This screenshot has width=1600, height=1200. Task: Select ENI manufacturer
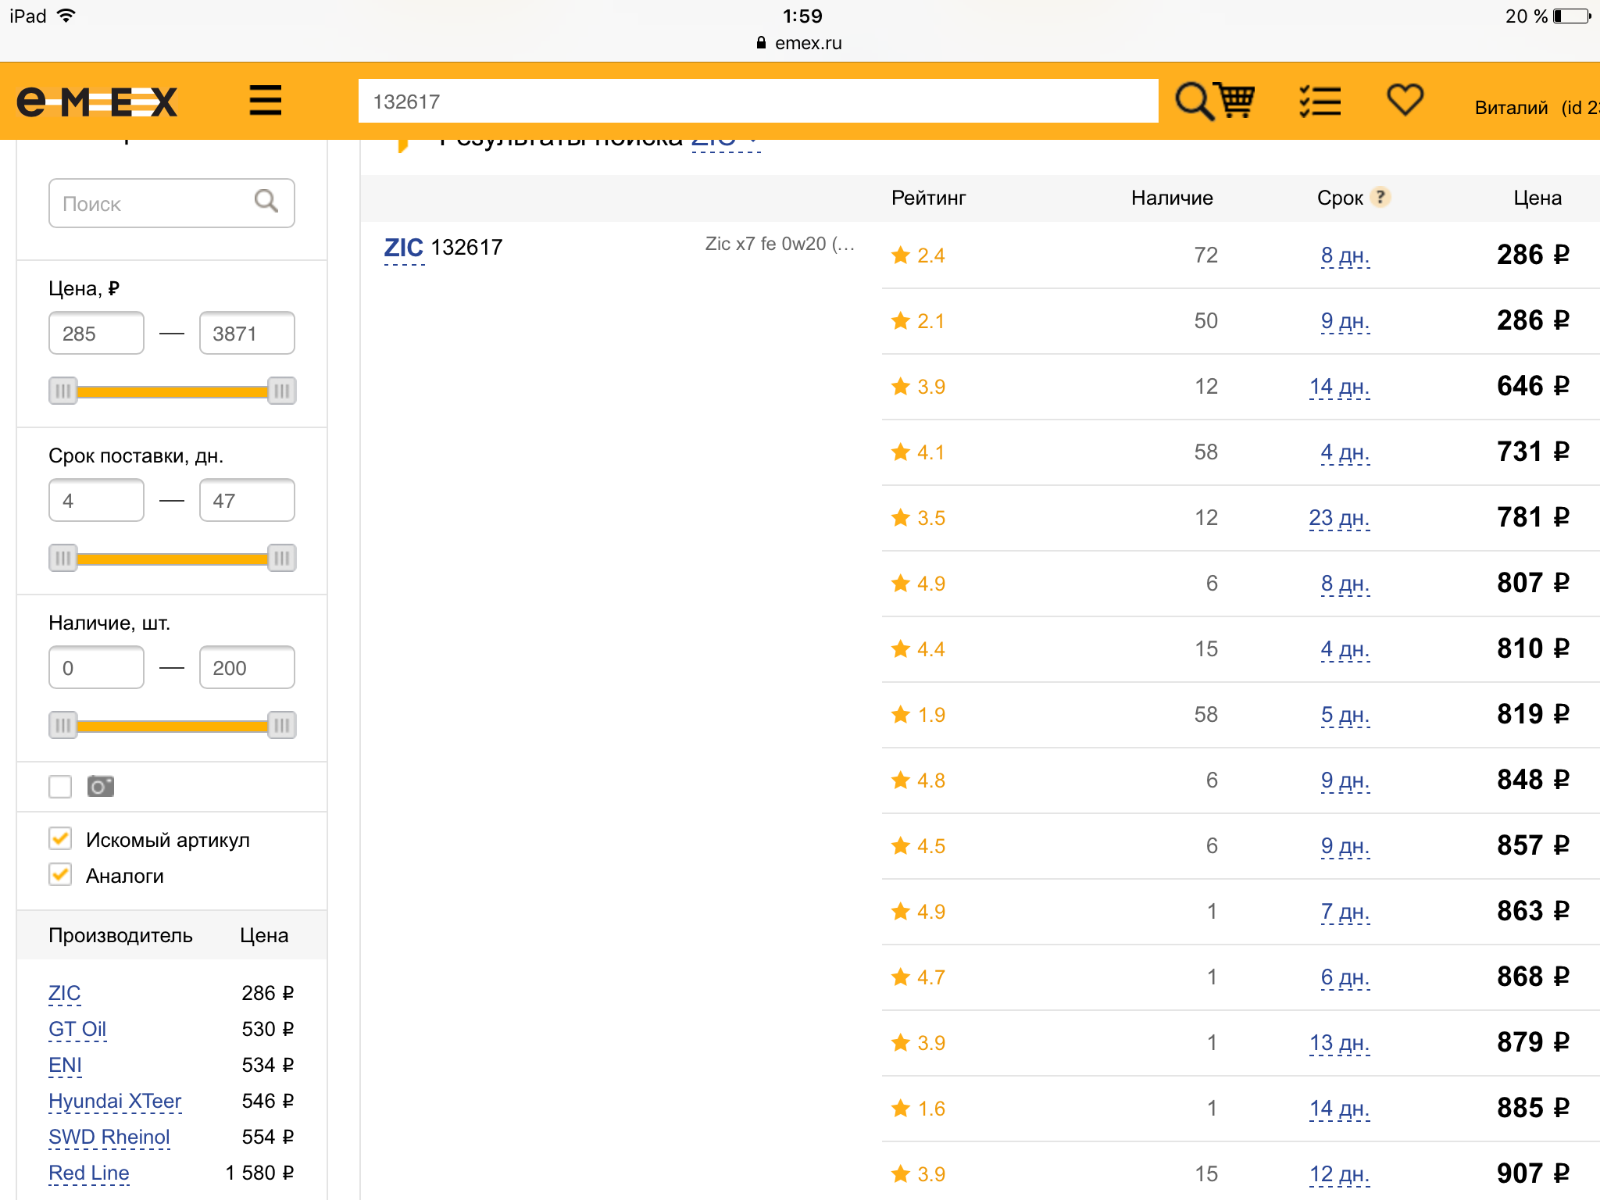coord(65,1065)
